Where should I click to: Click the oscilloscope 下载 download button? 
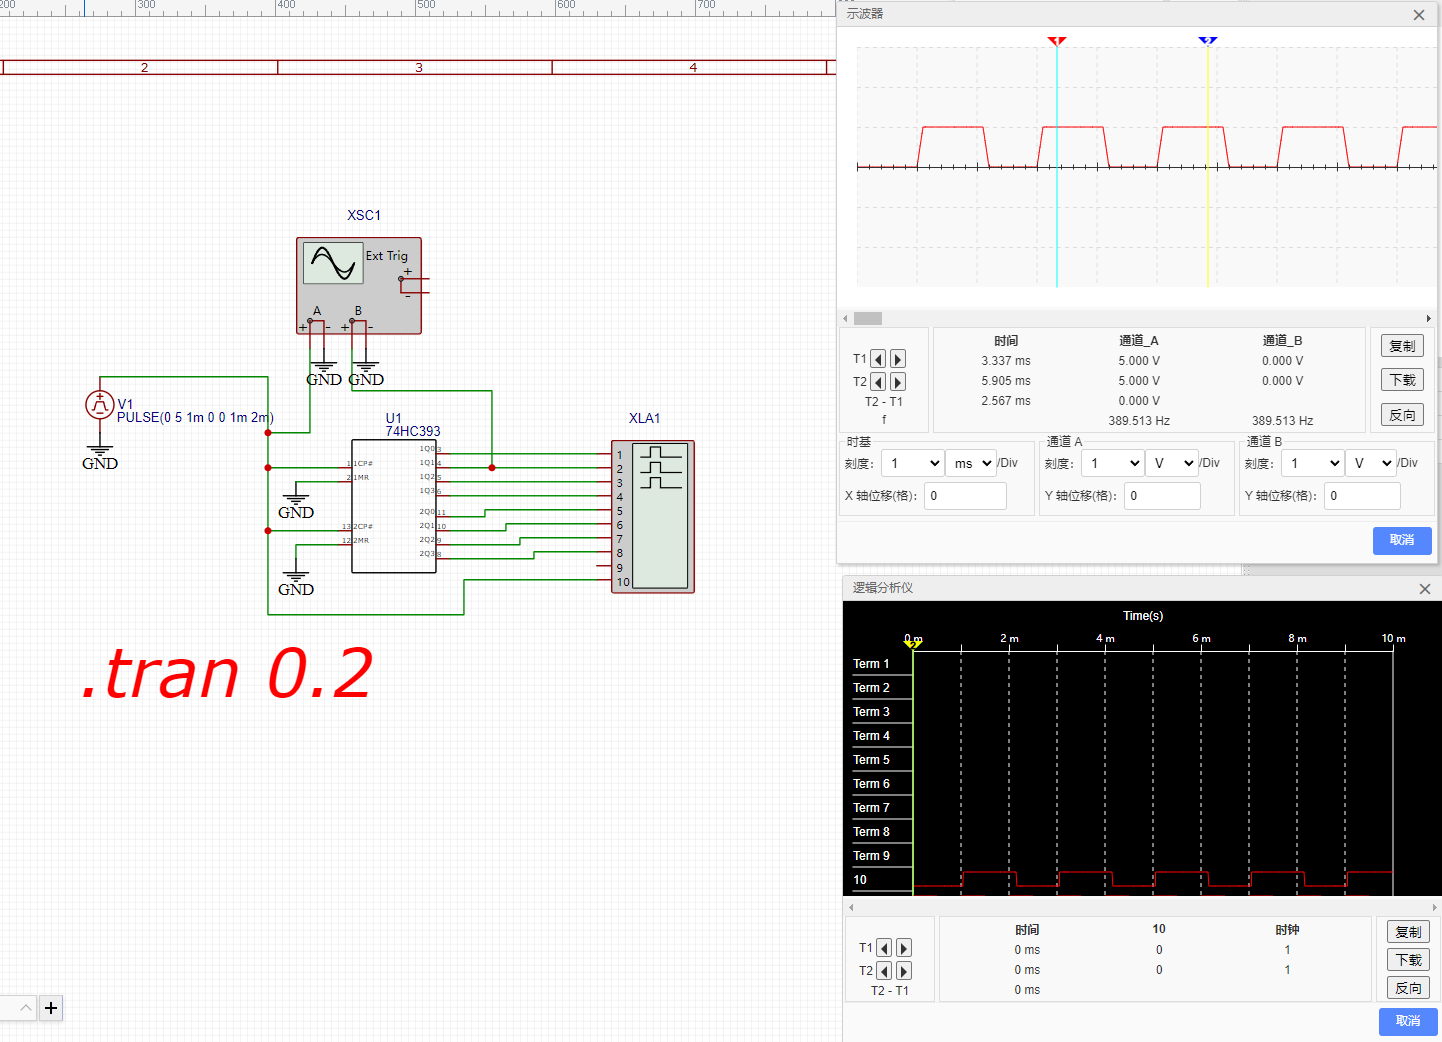[x=1402, y=380]
